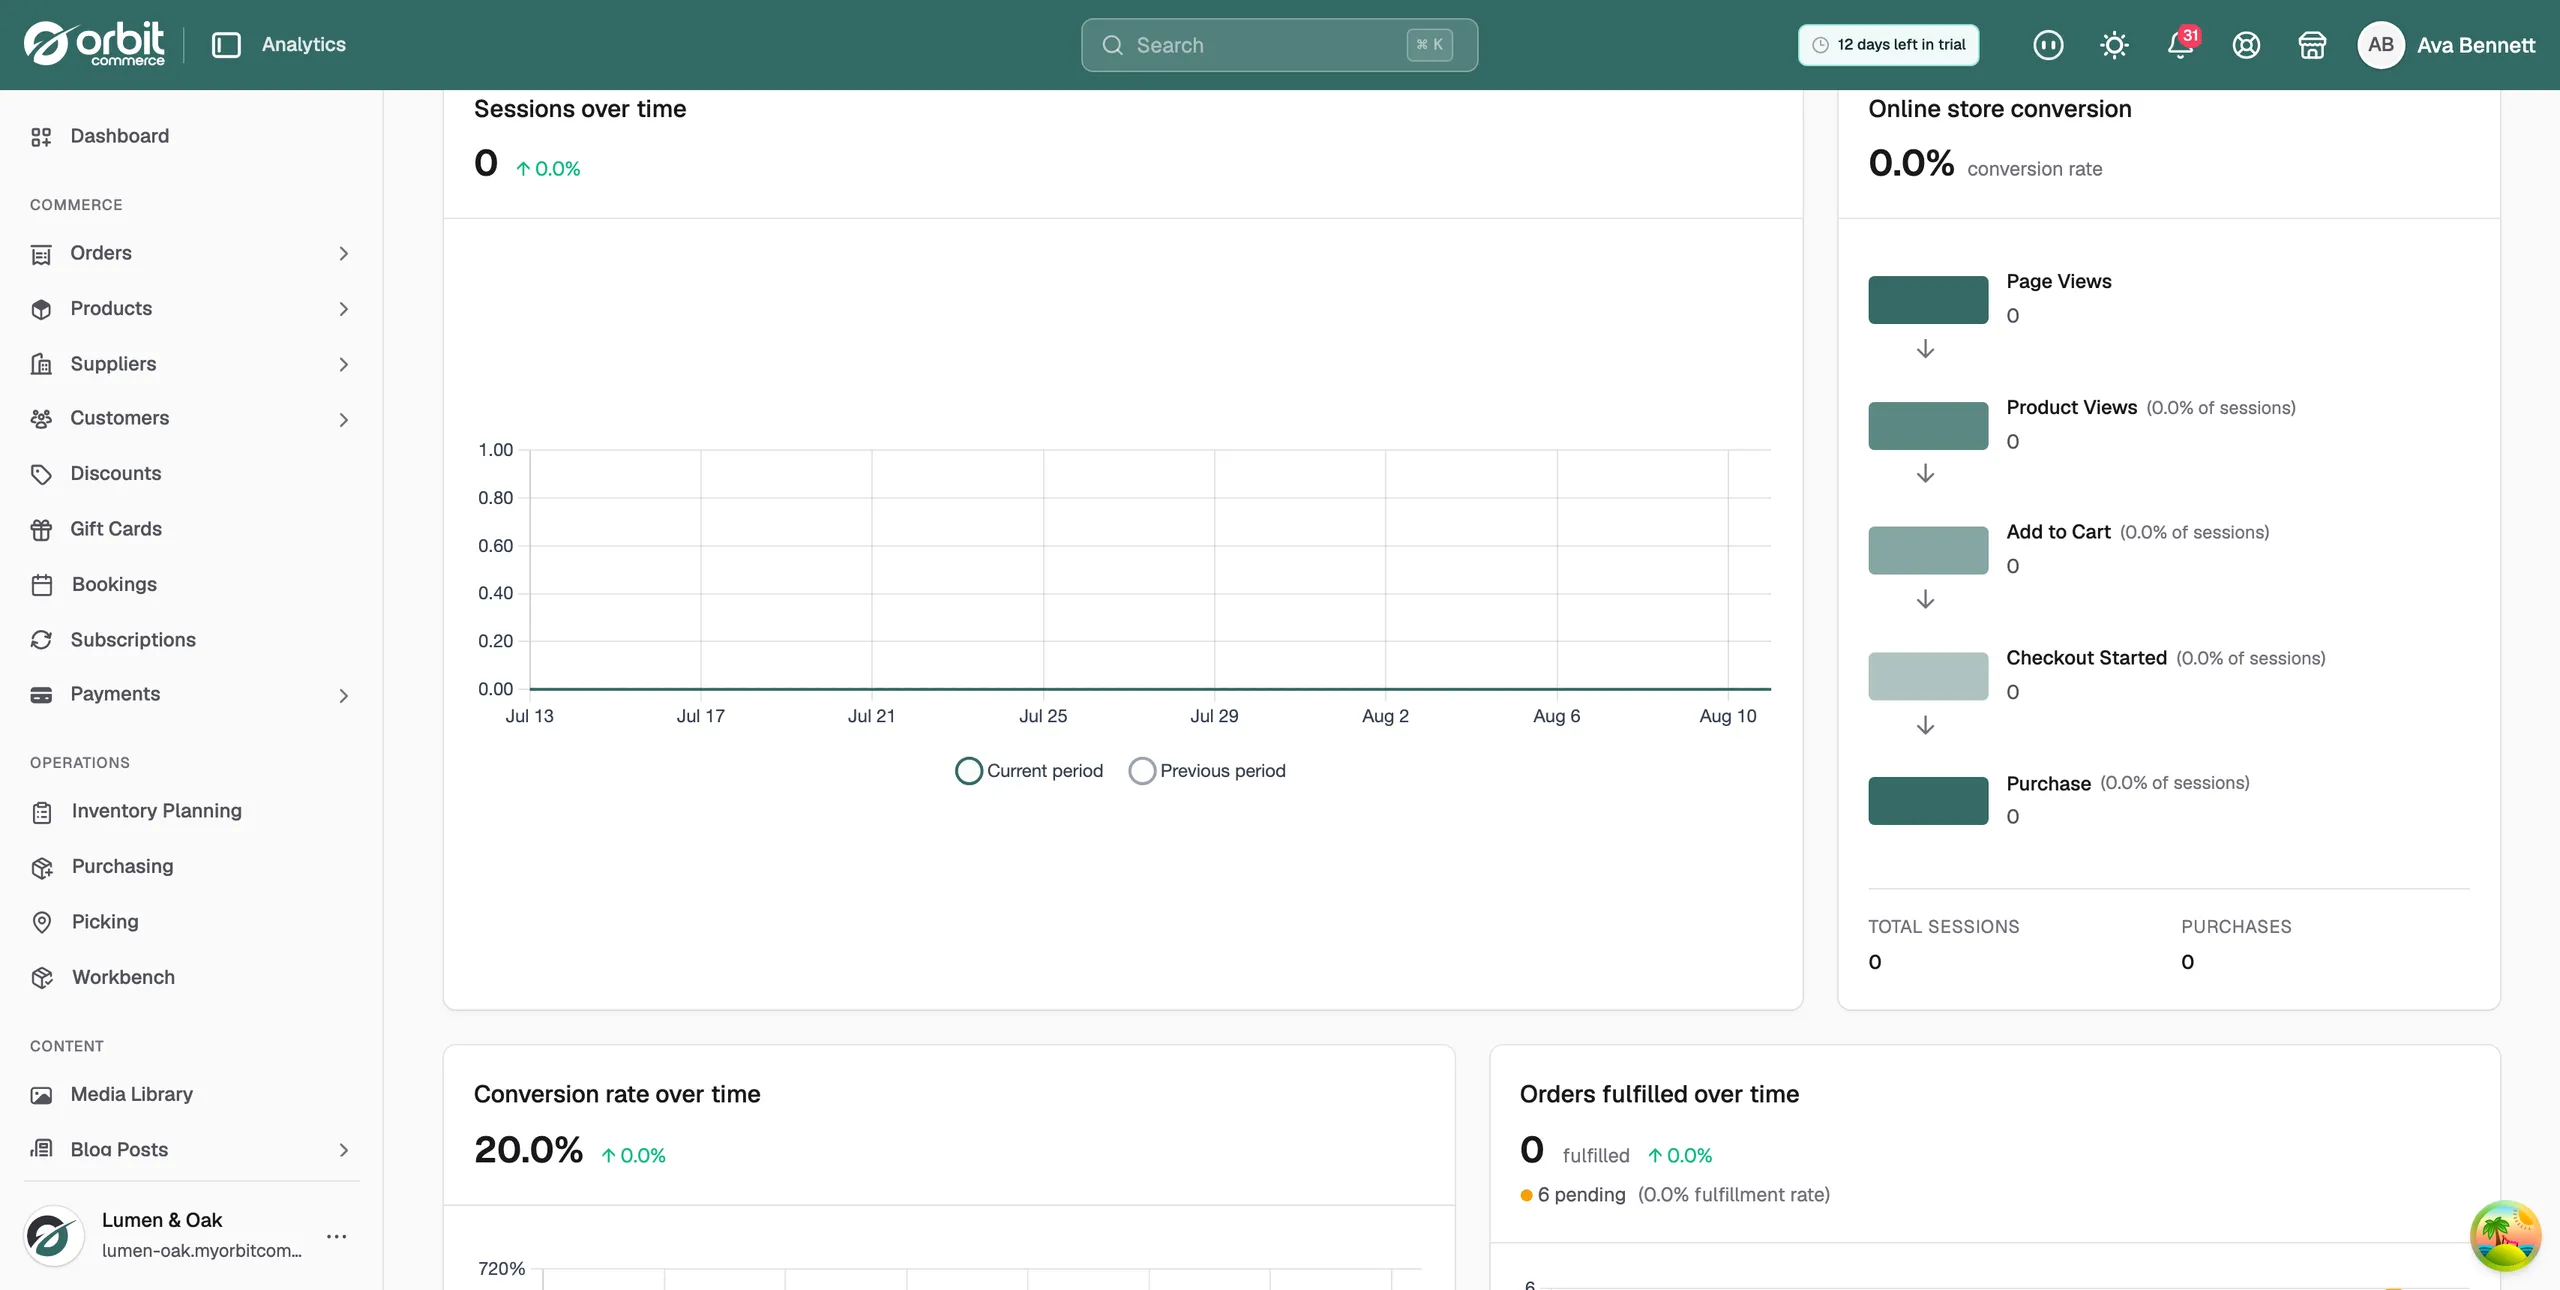The width and height of the screenshot is (2560, 1290).
Task: Click the Lumen & Oak store logo
Action: tap(53, 1236)
